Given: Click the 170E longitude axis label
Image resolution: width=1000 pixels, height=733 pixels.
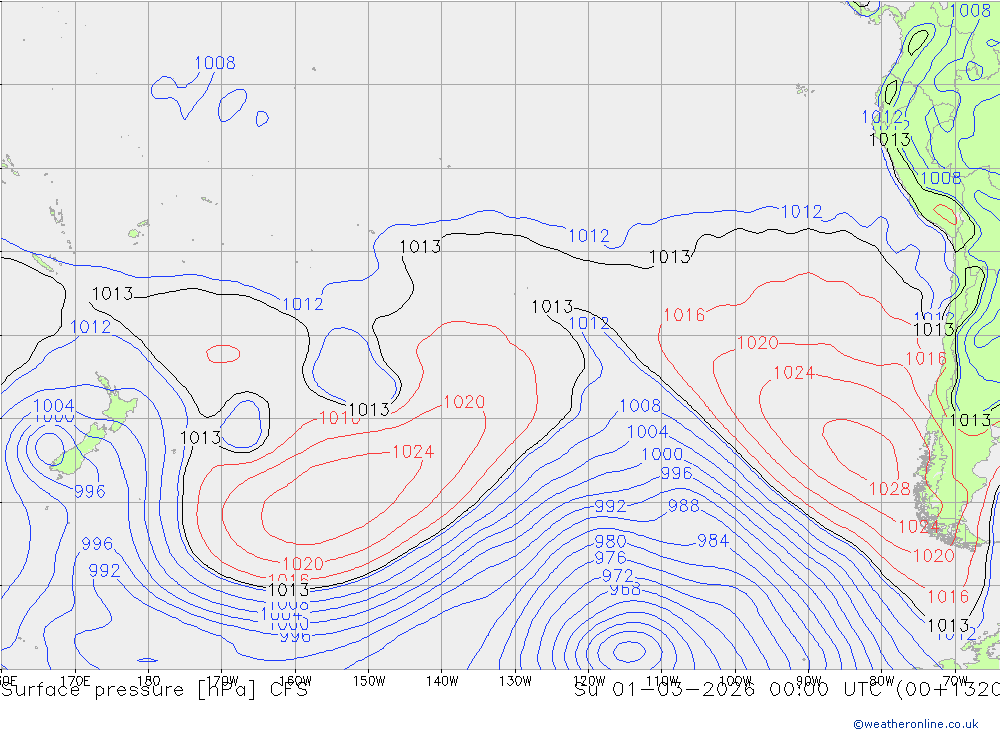Looking at the screenshot, I should click(75, 680).
